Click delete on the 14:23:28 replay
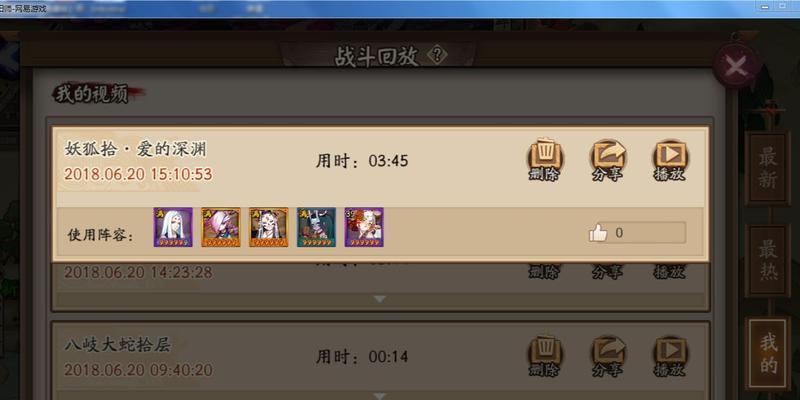The width and height of the screenshot is (800, 400). pyautogui.click(x=544, y=271)
